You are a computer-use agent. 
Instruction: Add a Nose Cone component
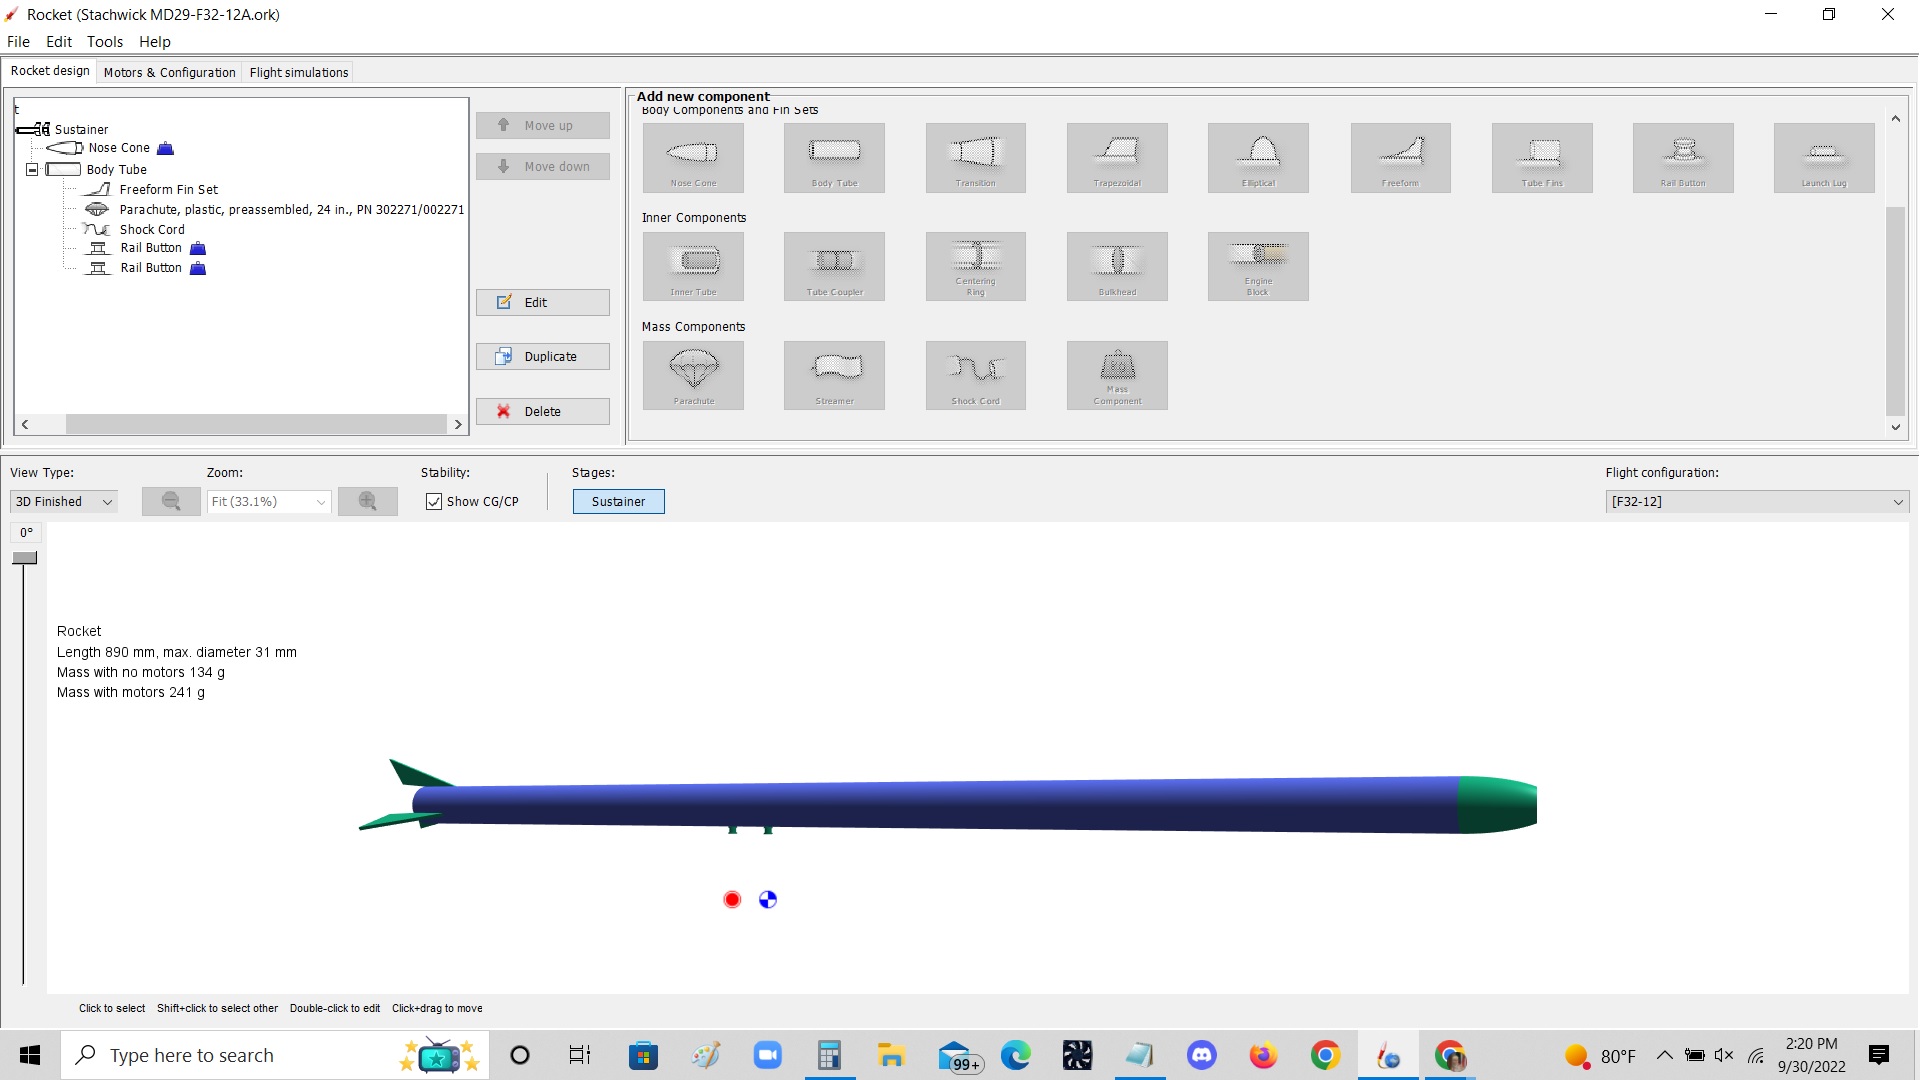[x=693, y=157]
